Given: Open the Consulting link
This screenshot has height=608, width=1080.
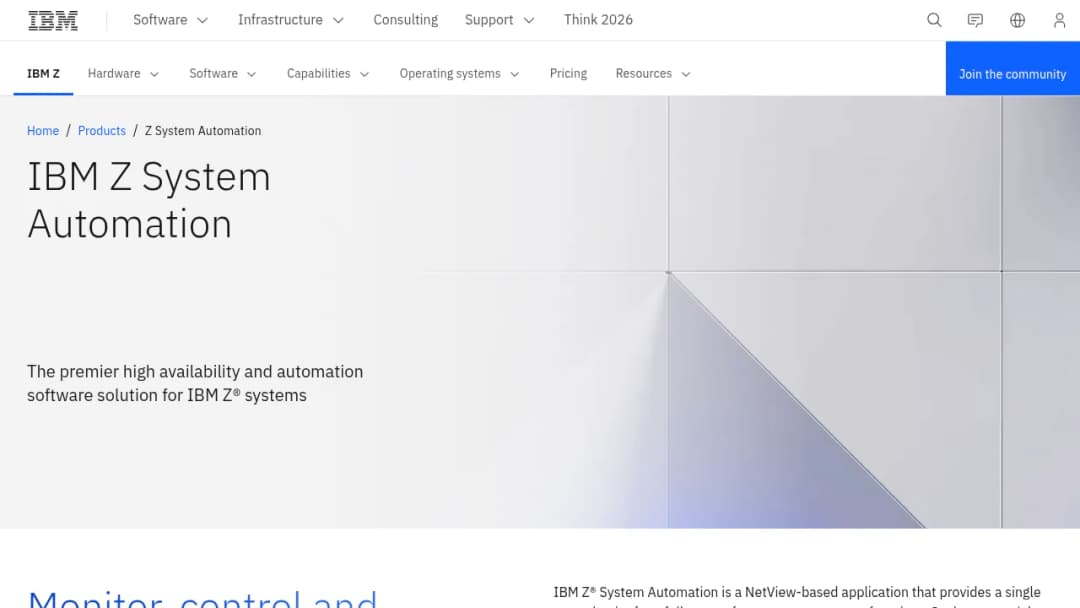Looking at the screenshot, I should [x=406, y=20].
